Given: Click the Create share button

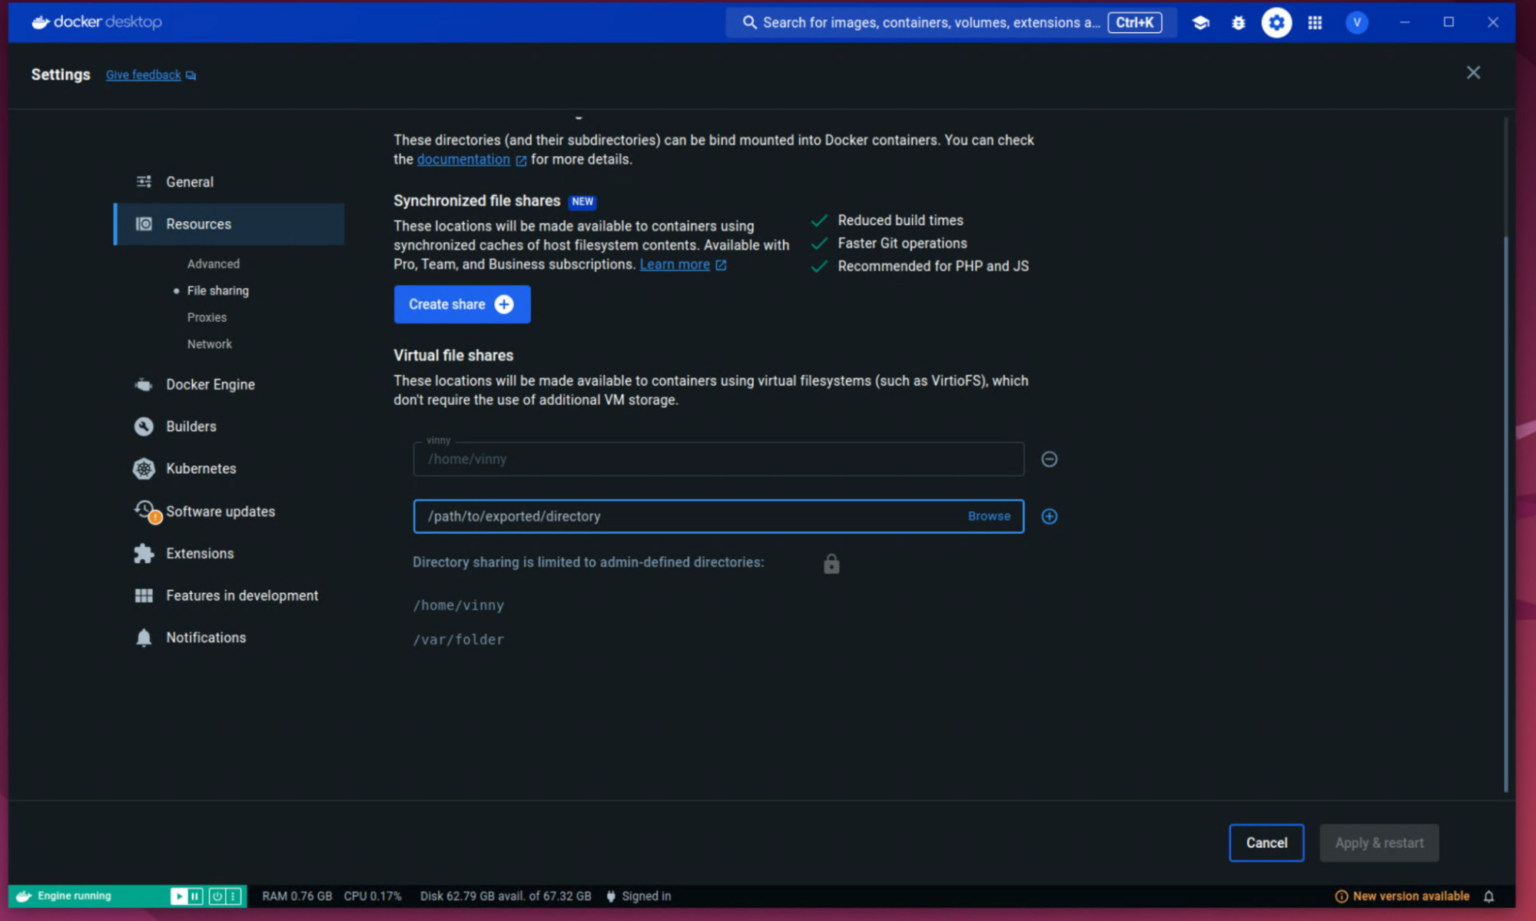Looking at the screenshot, I should 462,304.
